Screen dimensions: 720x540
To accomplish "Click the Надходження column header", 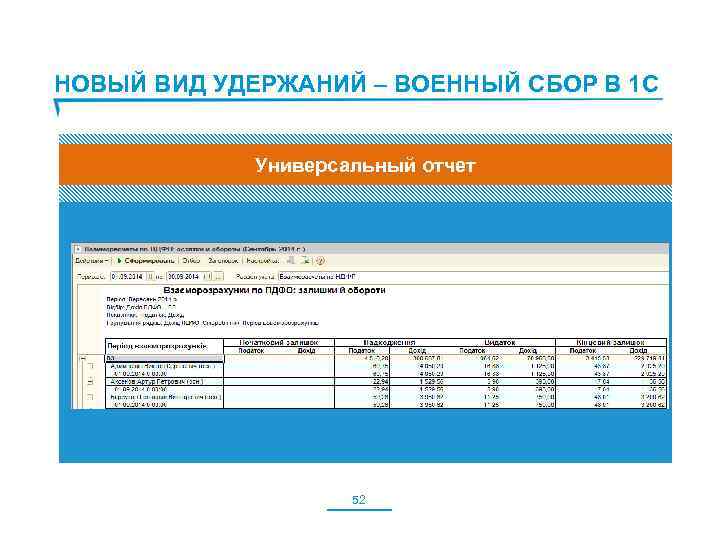I will (x=389, y=343).
